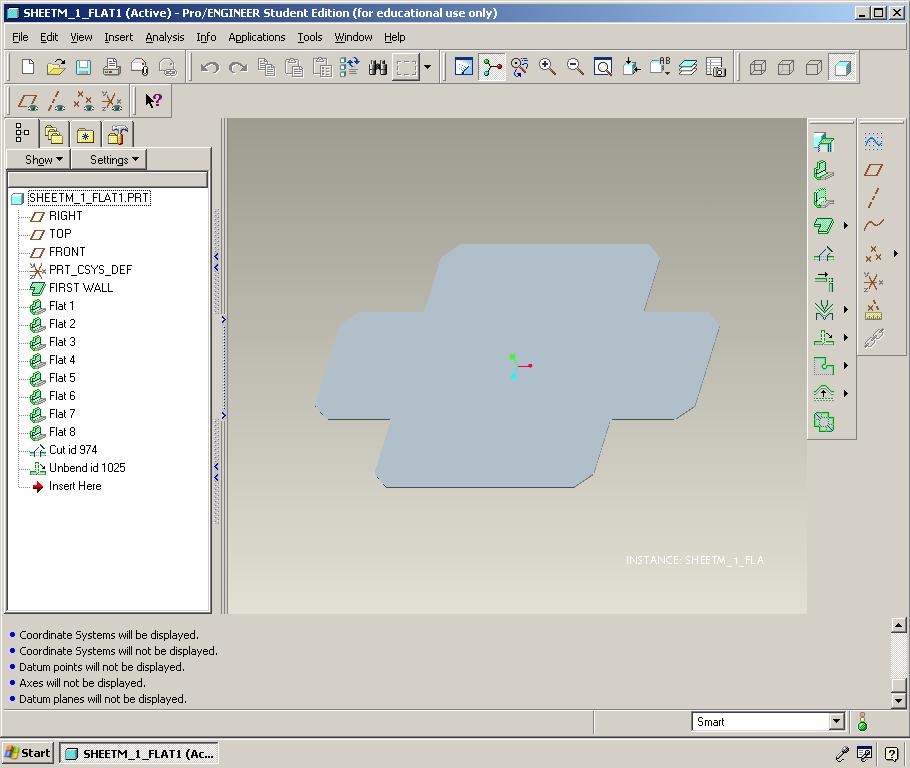Toggle datum plane display icon
The image size is (910, 768).
pyautogui.click(x=29, y=101)
